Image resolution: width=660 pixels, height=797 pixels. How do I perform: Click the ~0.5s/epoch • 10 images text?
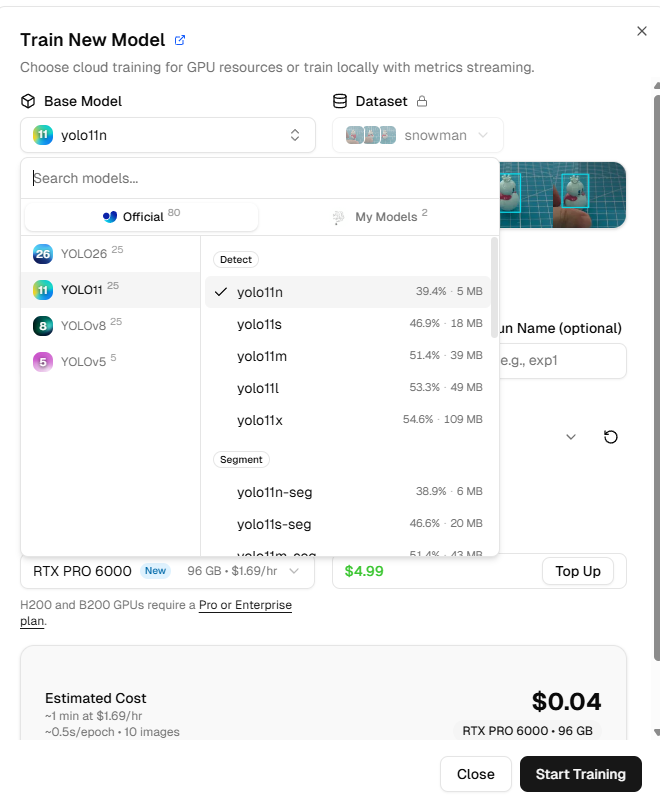pos(112,732)
